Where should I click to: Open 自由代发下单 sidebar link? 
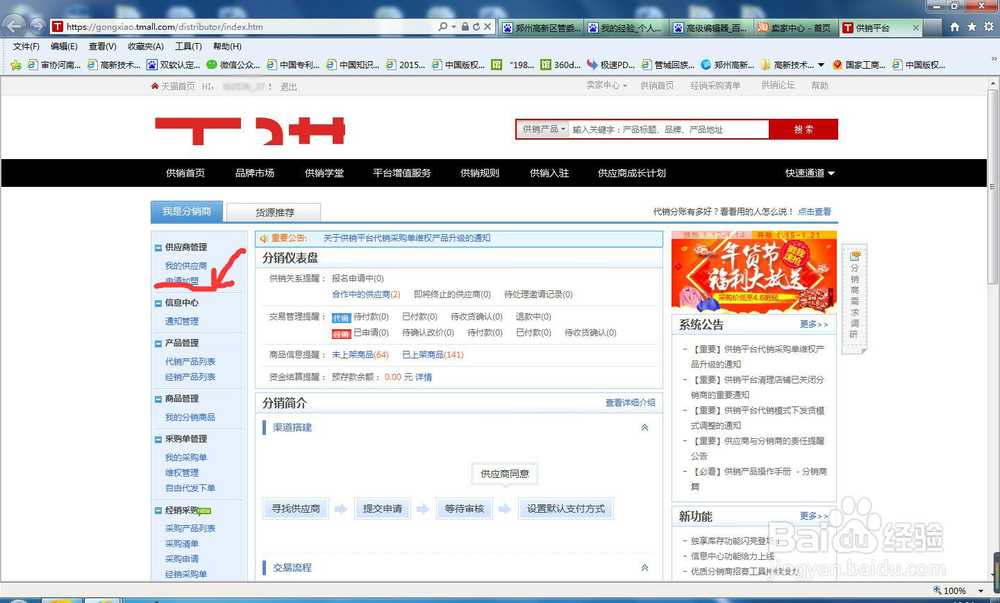pos(190,488)
